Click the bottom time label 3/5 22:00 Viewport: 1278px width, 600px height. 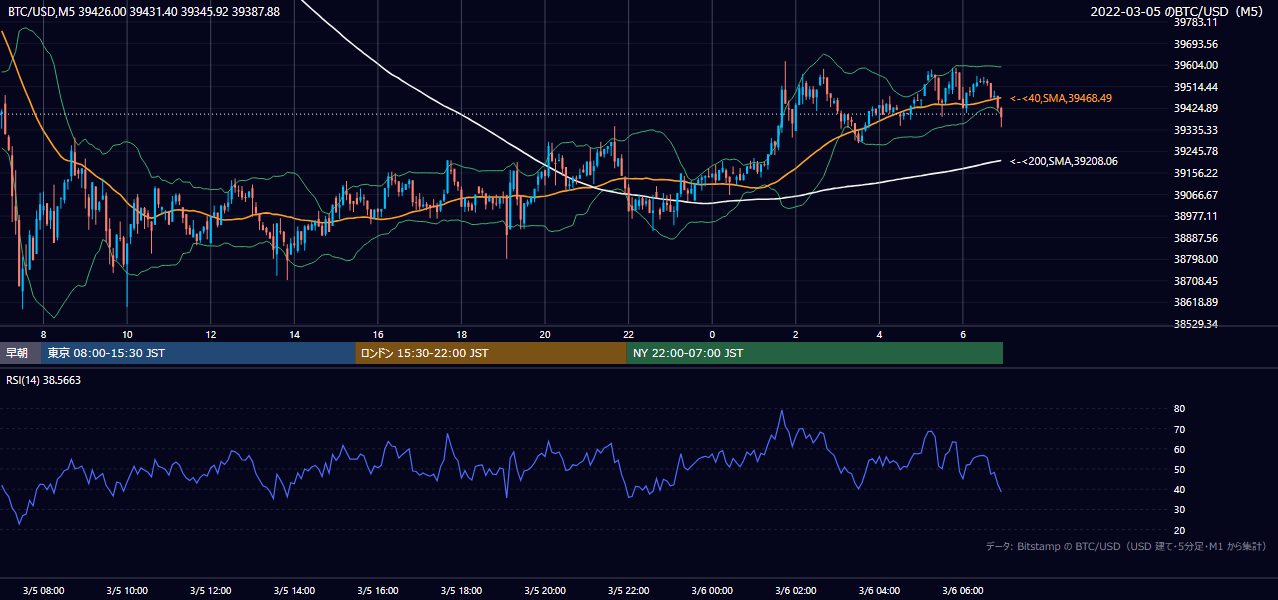[628, 591]
